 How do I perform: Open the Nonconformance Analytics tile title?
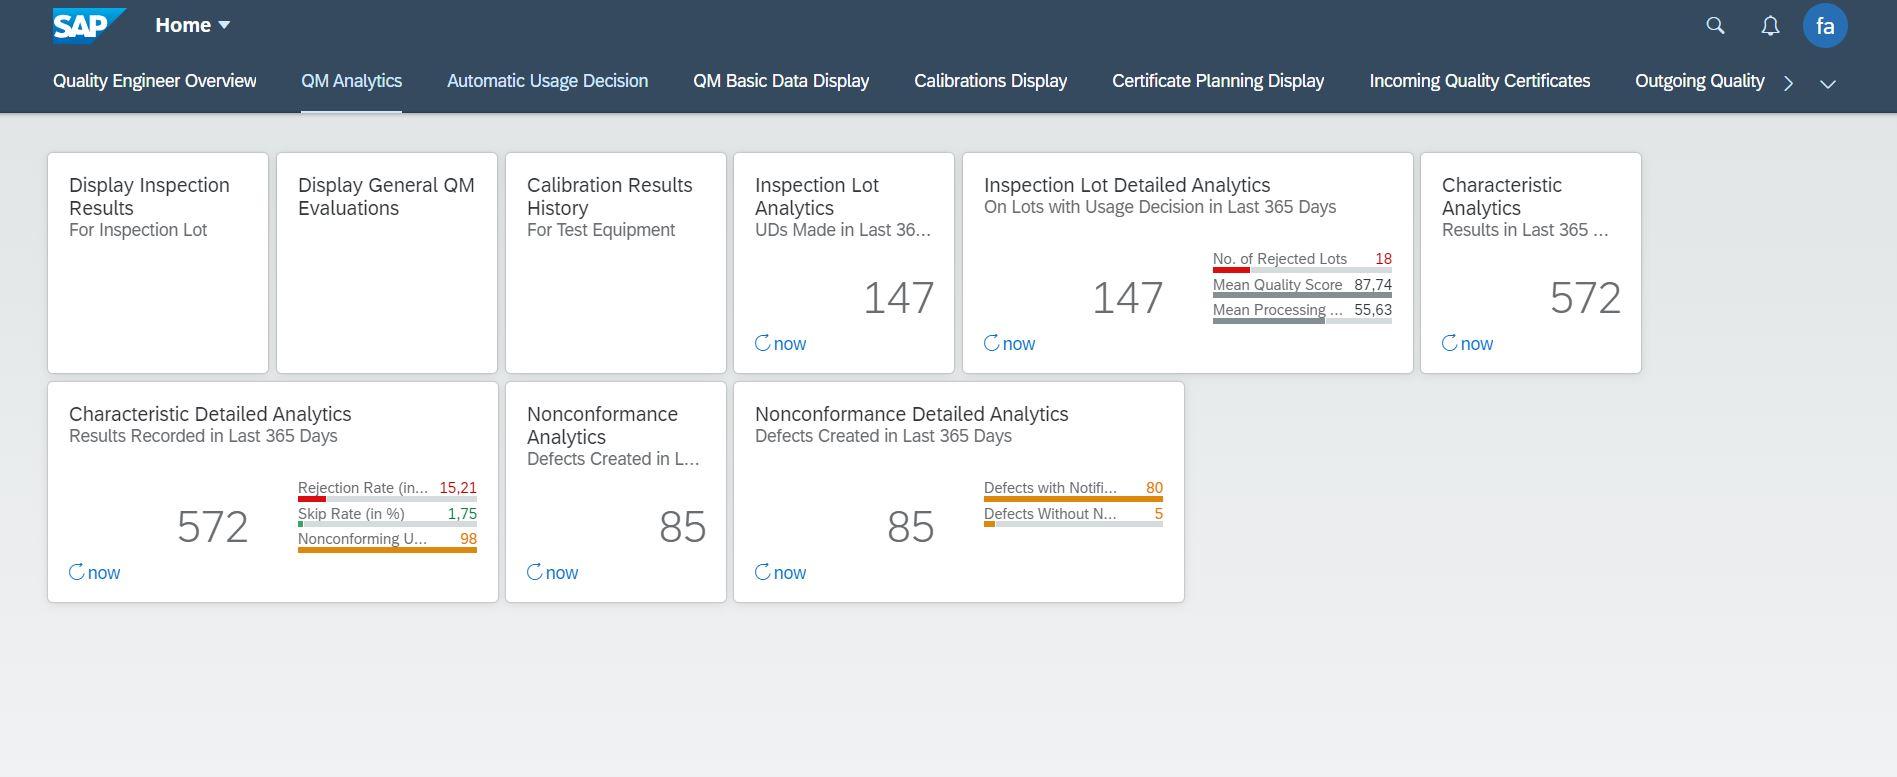click(602, 425)
